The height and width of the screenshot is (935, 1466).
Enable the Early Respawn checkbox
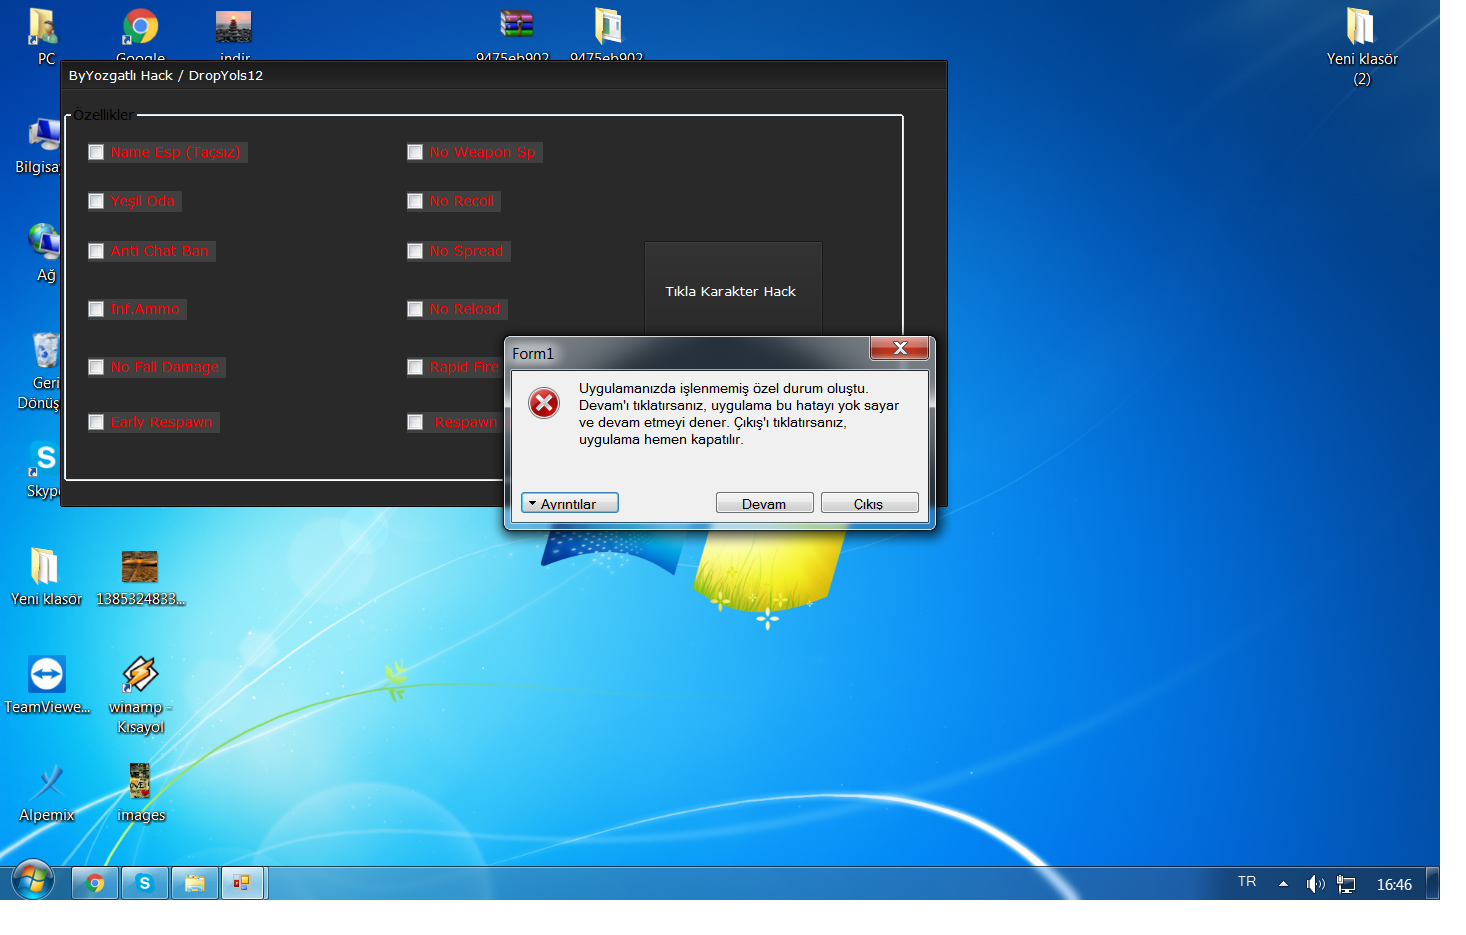[x=96, y=422]
